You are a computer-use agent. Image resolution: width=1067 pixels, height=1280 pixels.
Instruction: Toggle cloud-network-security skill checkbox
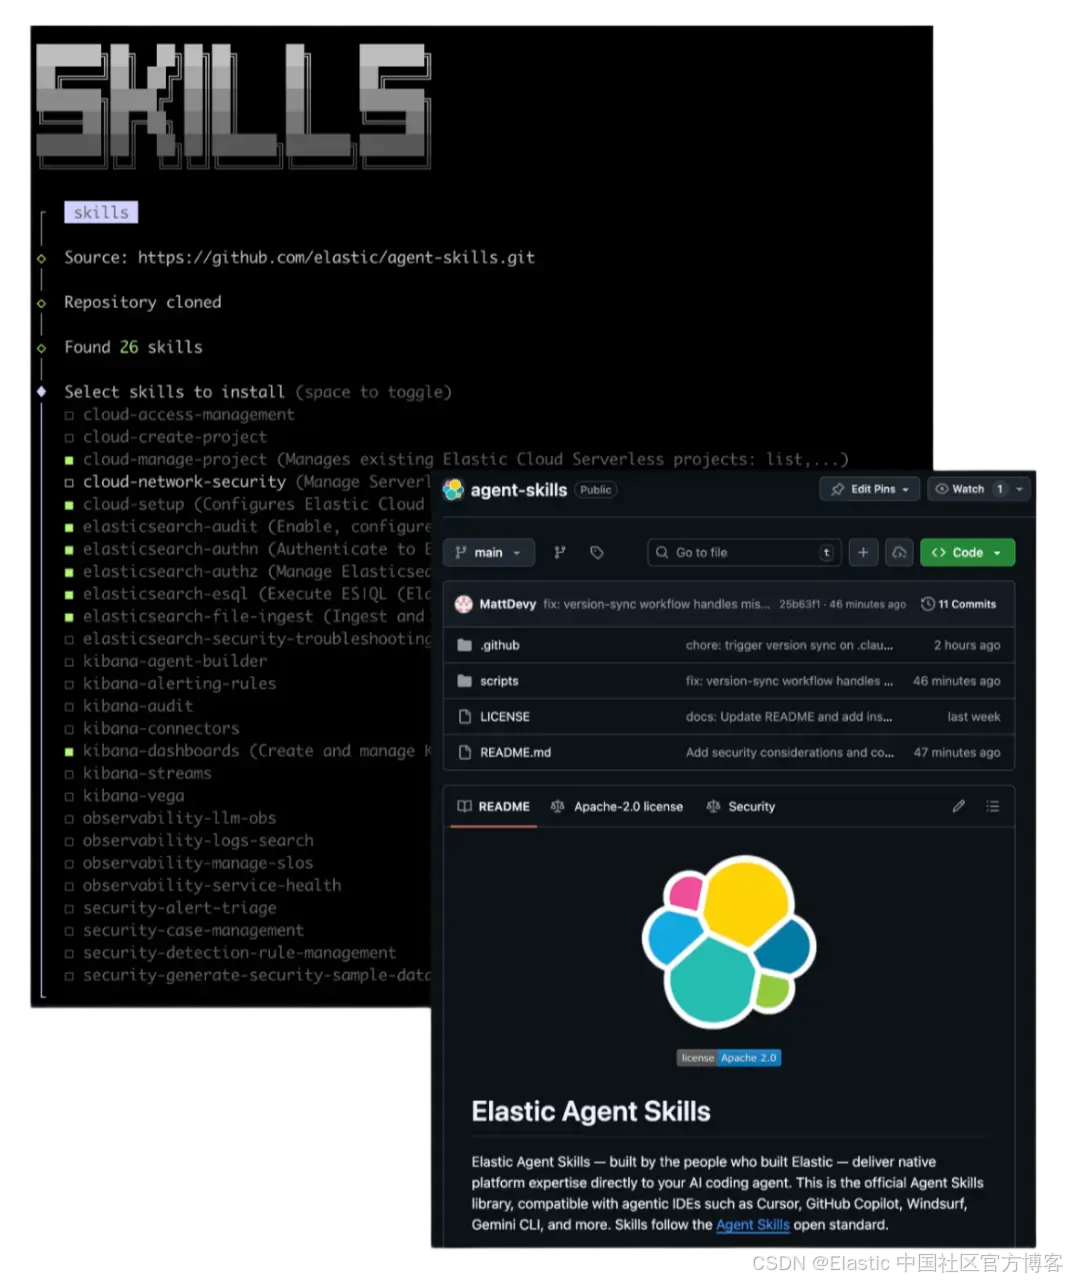click(x=69, y=483)
